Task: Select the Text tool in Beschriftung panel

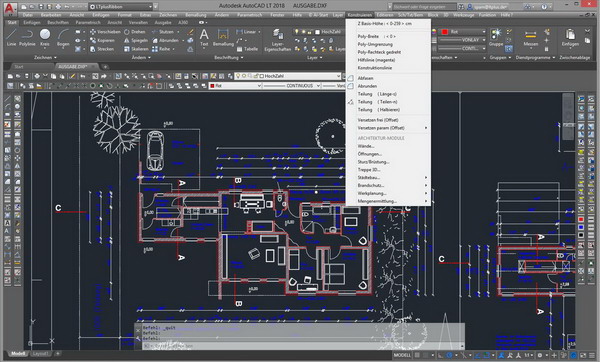Action: (204, 38)
